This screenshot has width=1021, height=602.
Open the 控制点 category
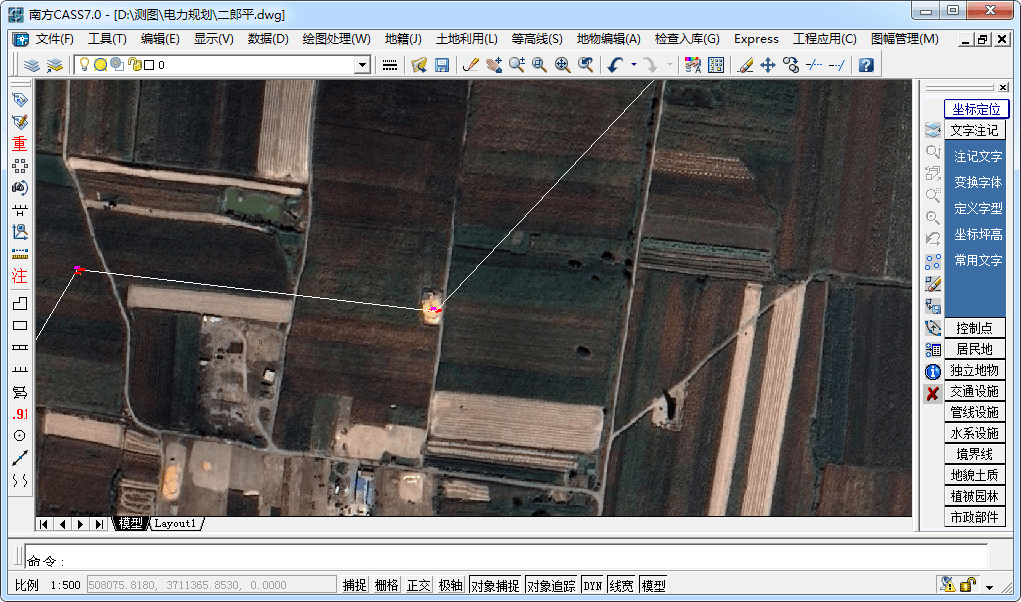(x=974, y=328)
